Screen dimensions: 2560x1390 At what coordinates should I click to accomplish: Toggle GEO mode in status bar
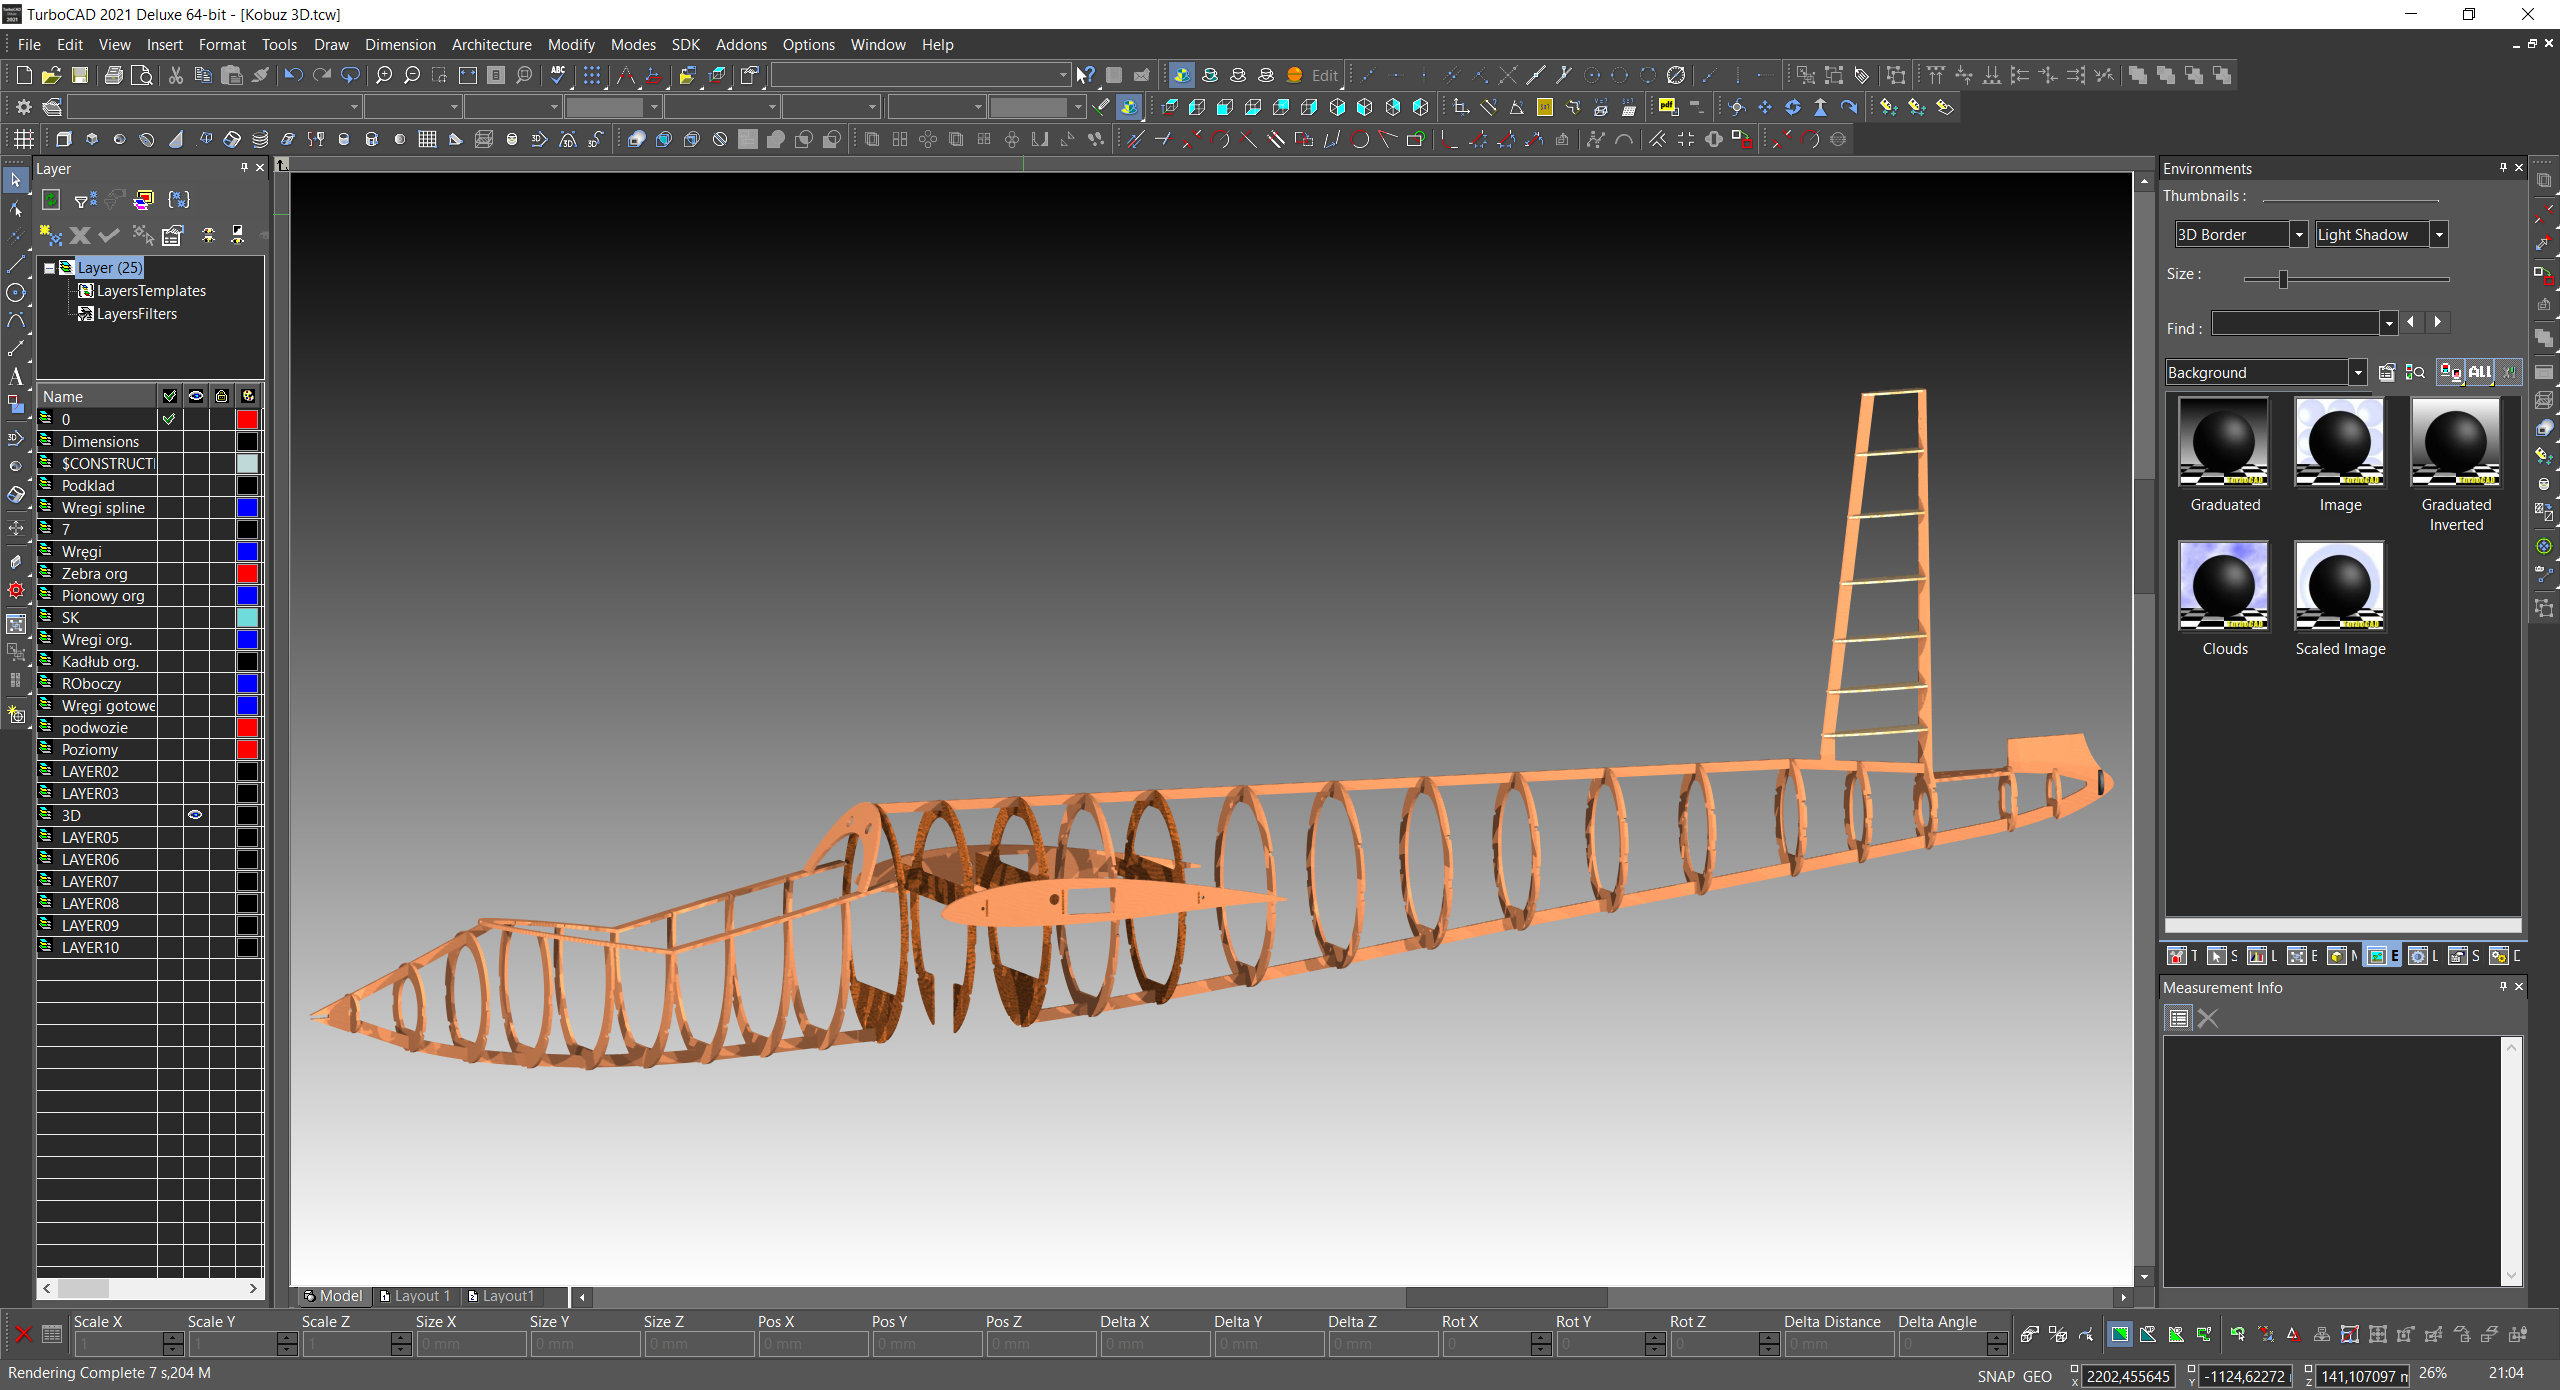pyautogui.click(x=2037, y=1376)
